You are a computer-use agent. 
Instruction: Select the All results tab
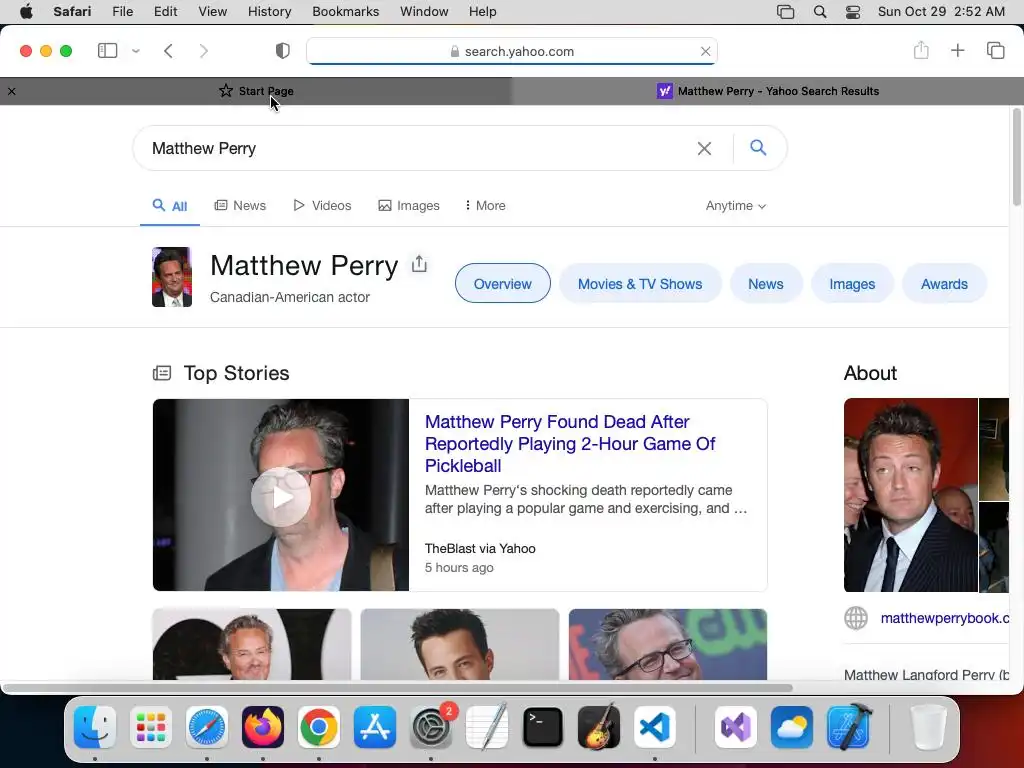170,206
